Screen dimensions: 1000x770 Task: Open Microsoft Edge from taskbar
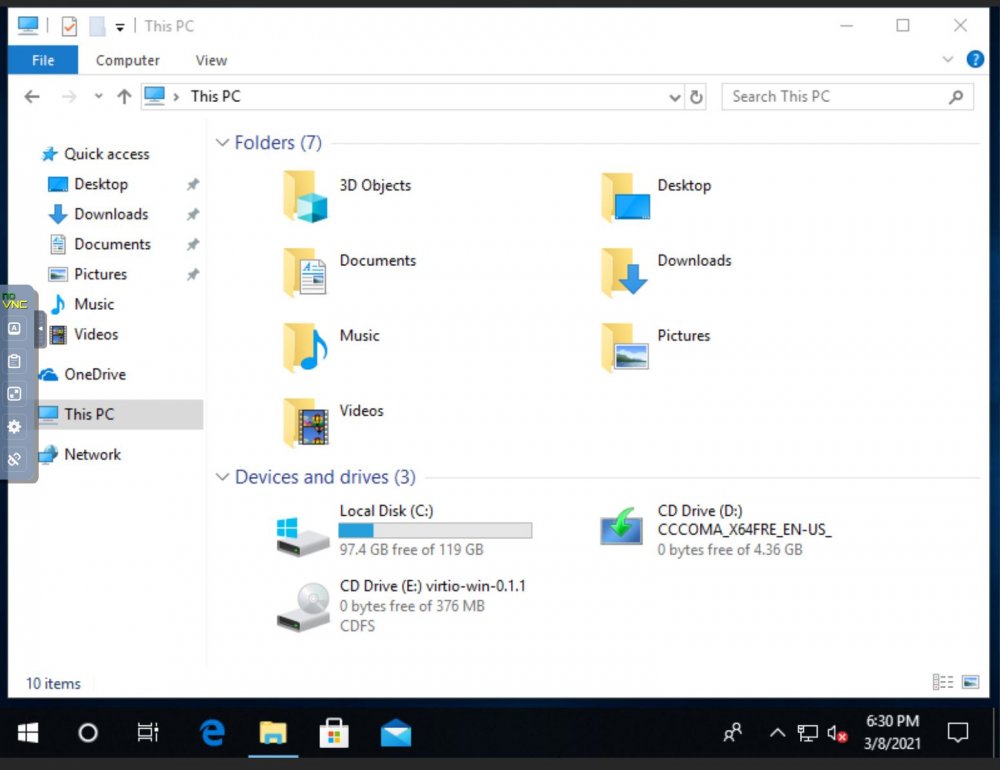(212, 732)
